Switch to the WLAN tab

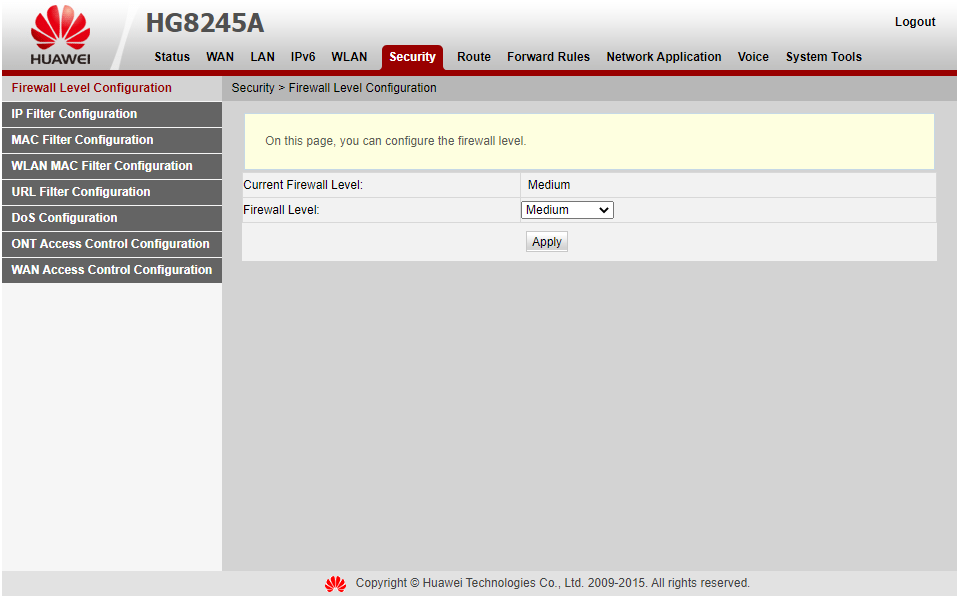click(349, 57)
